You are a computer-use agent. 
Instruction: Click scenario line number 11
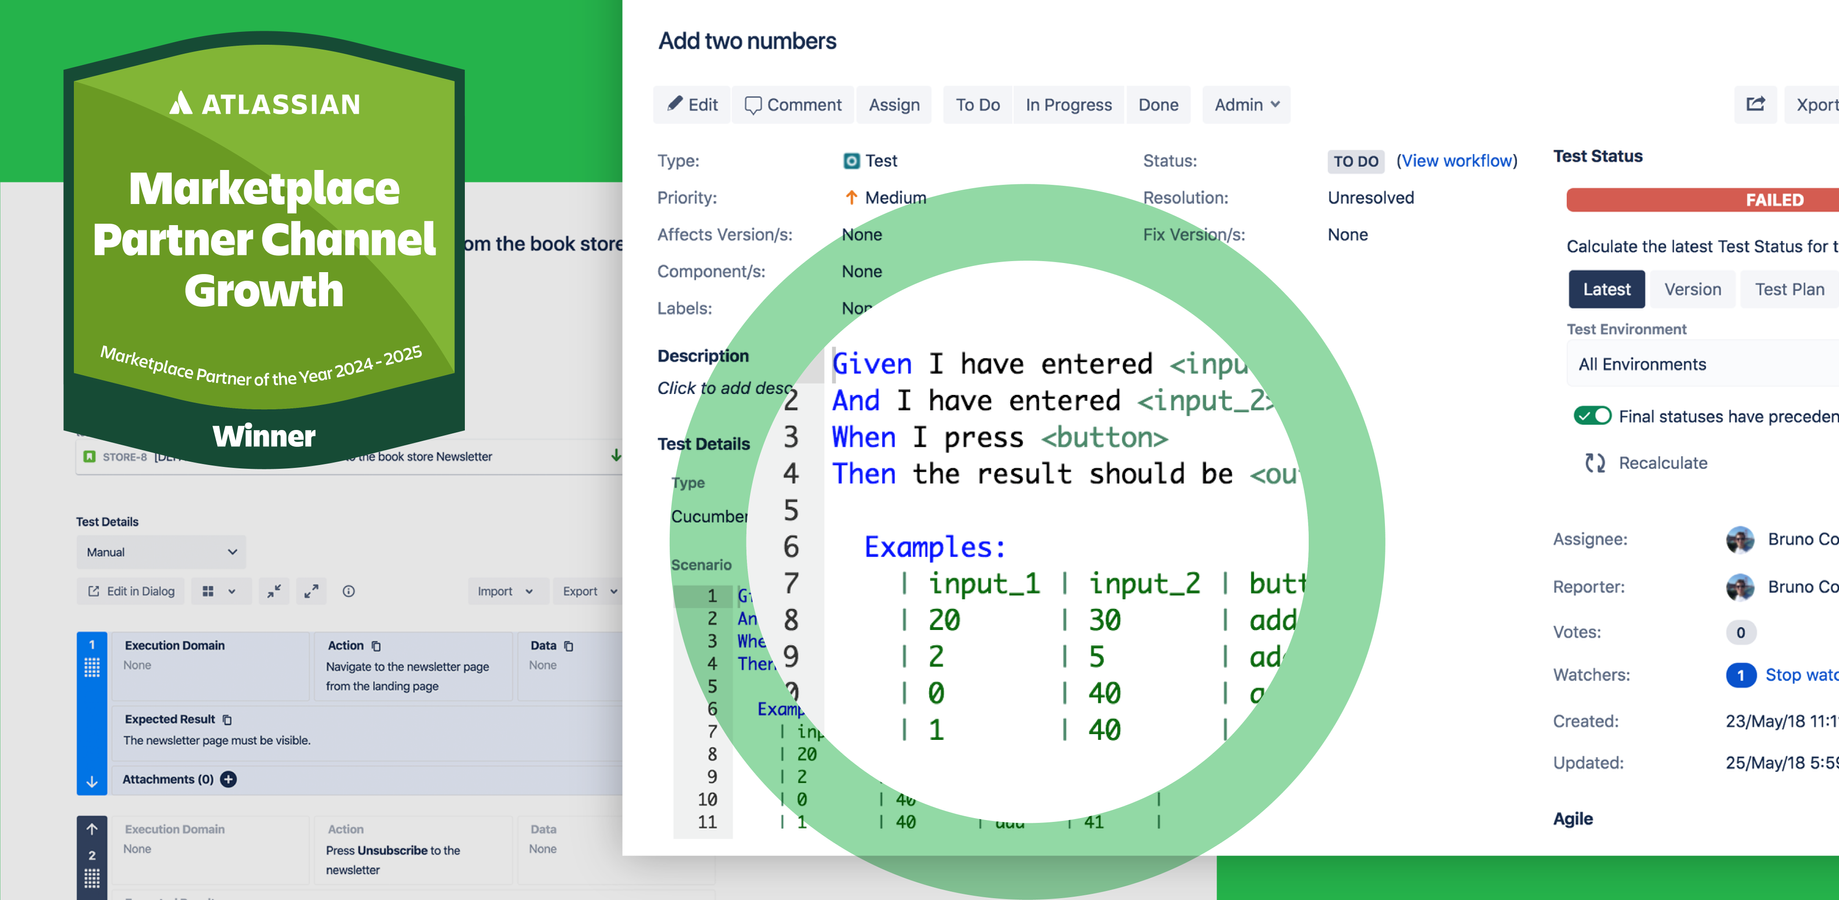[x=707, y=822]
